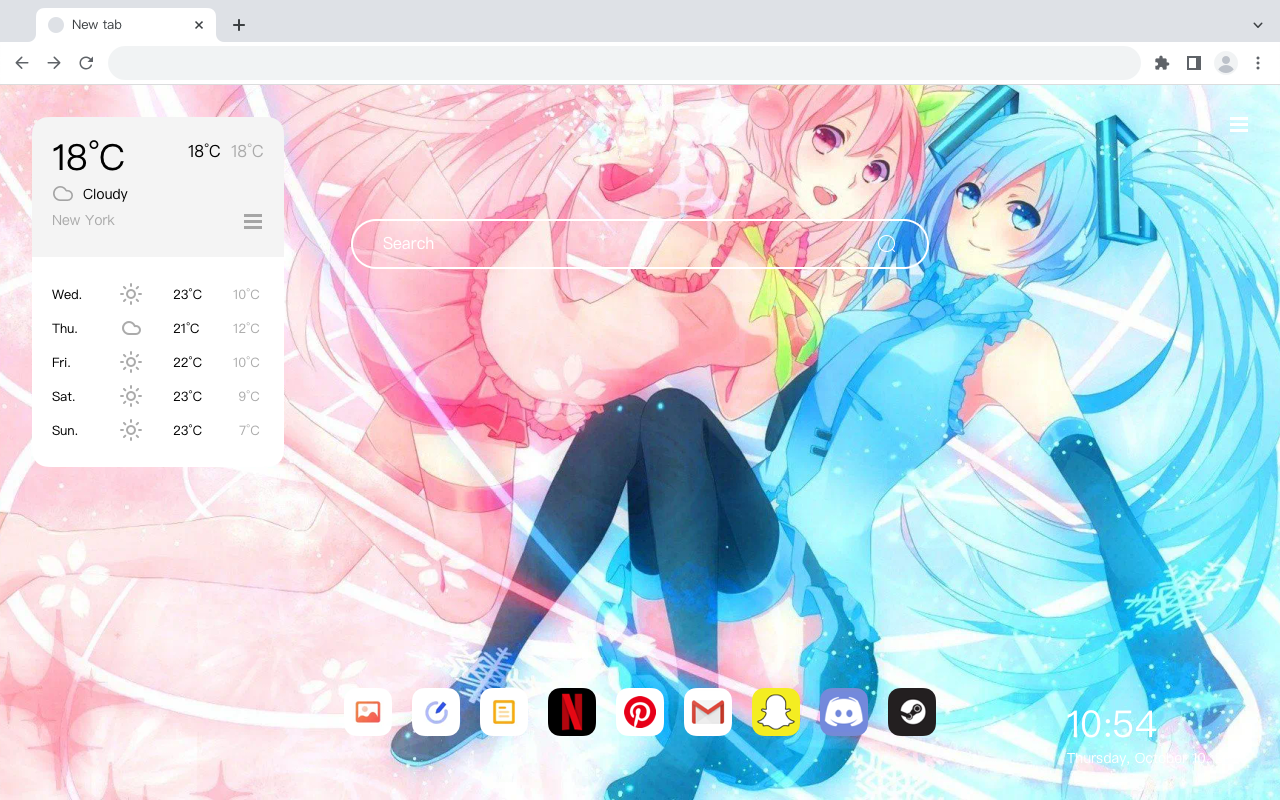Open the profile avatar menu

[x=1226, y=63]
